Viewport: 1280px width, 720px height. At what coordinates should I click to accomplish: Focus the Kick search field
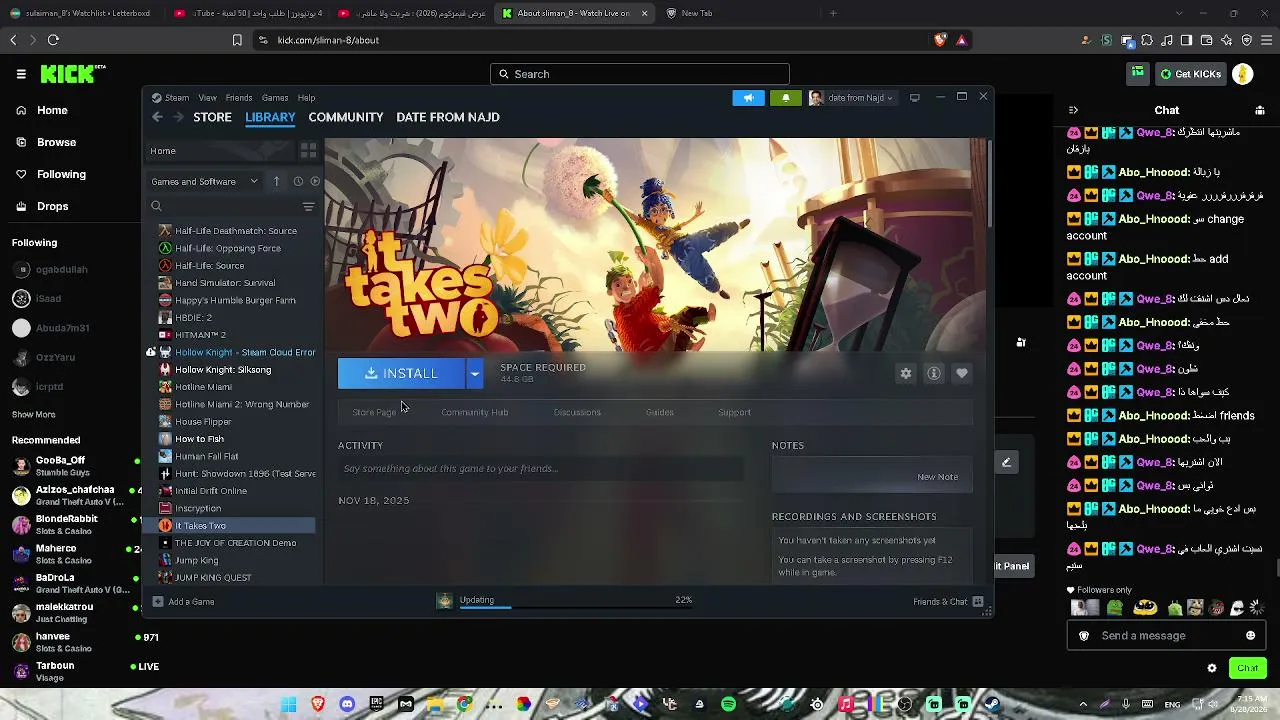(640, 74)
